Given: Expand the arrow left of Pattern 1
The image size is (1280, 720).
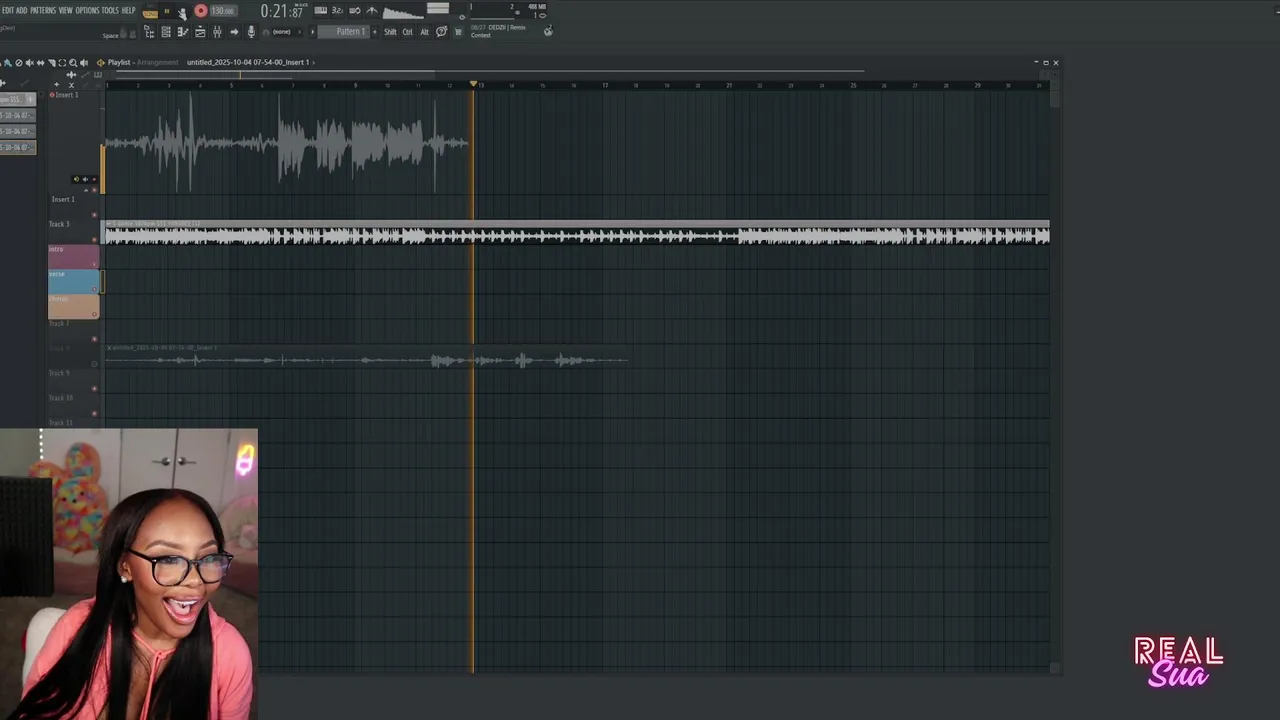Looking at the screenshot, I should (x=313, y=32).
